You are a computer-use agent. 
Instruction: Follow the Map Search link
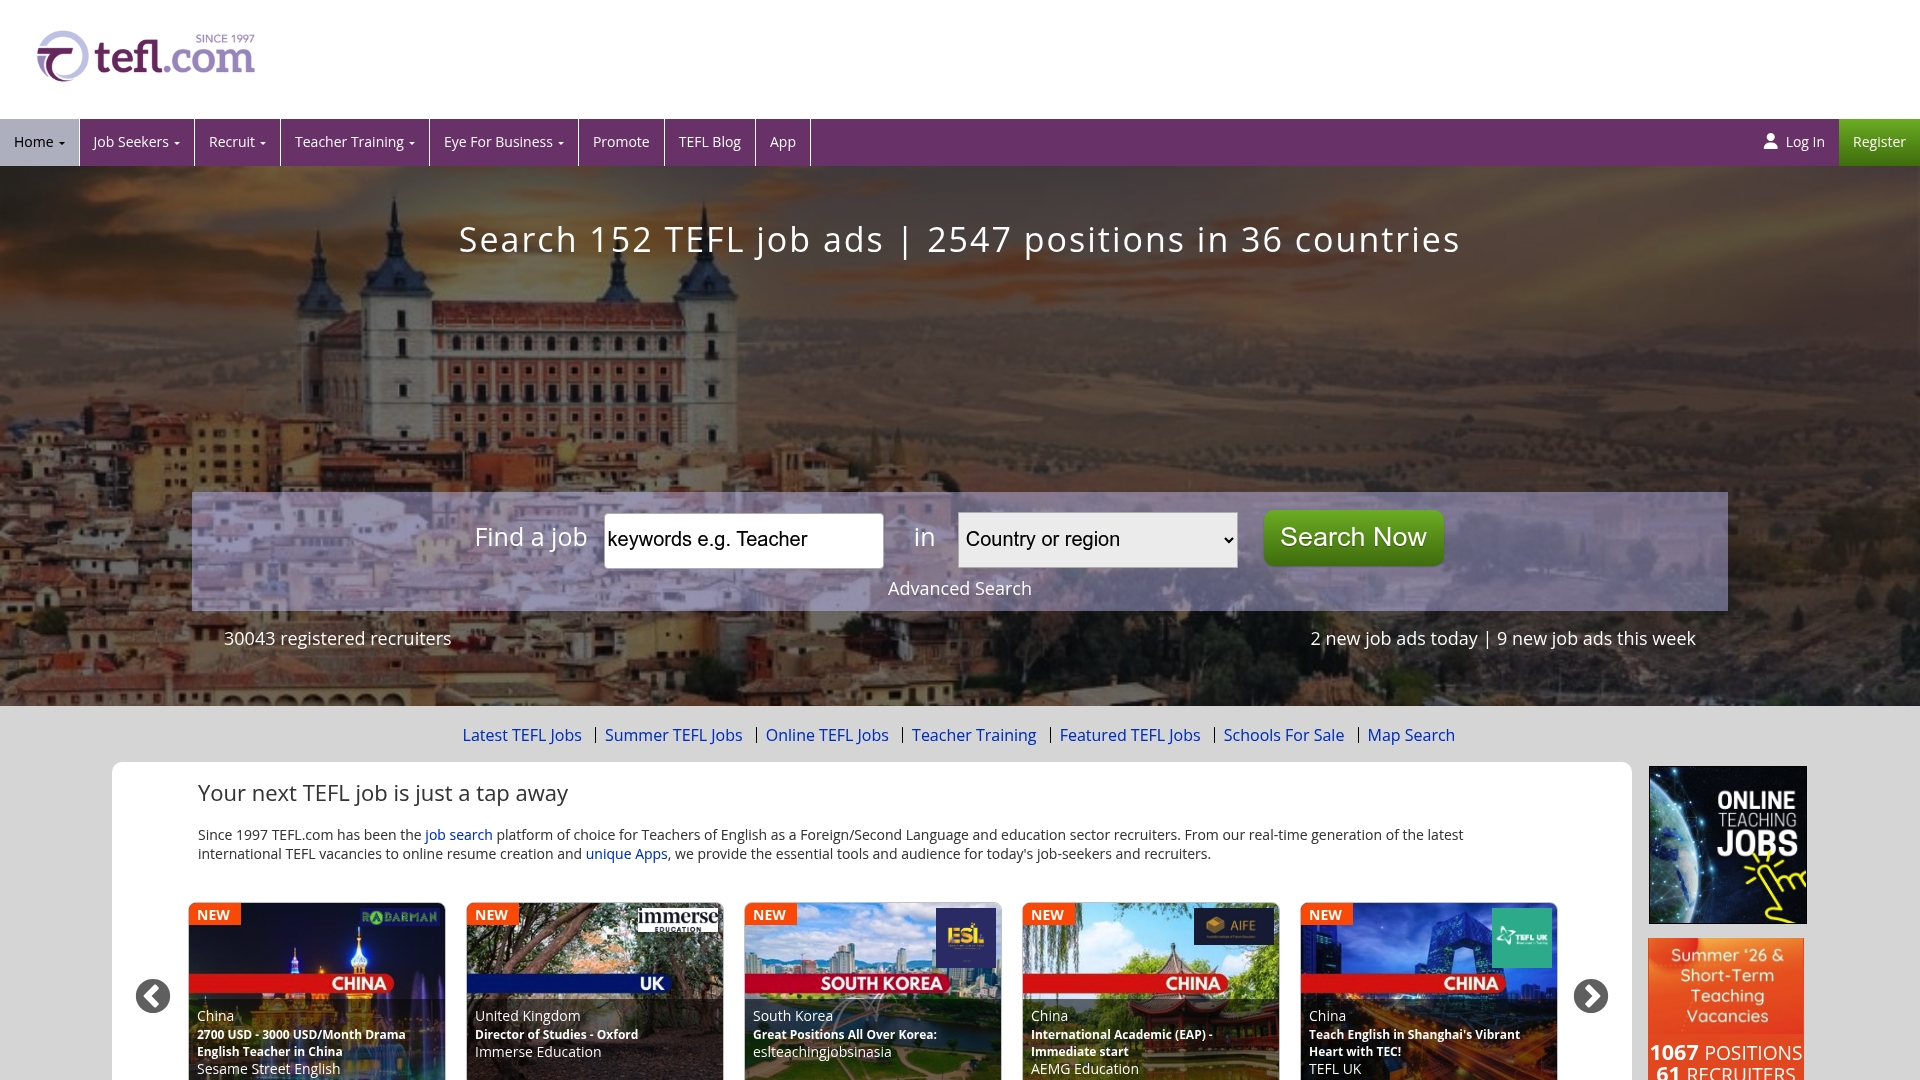(x=1411, y=735)
